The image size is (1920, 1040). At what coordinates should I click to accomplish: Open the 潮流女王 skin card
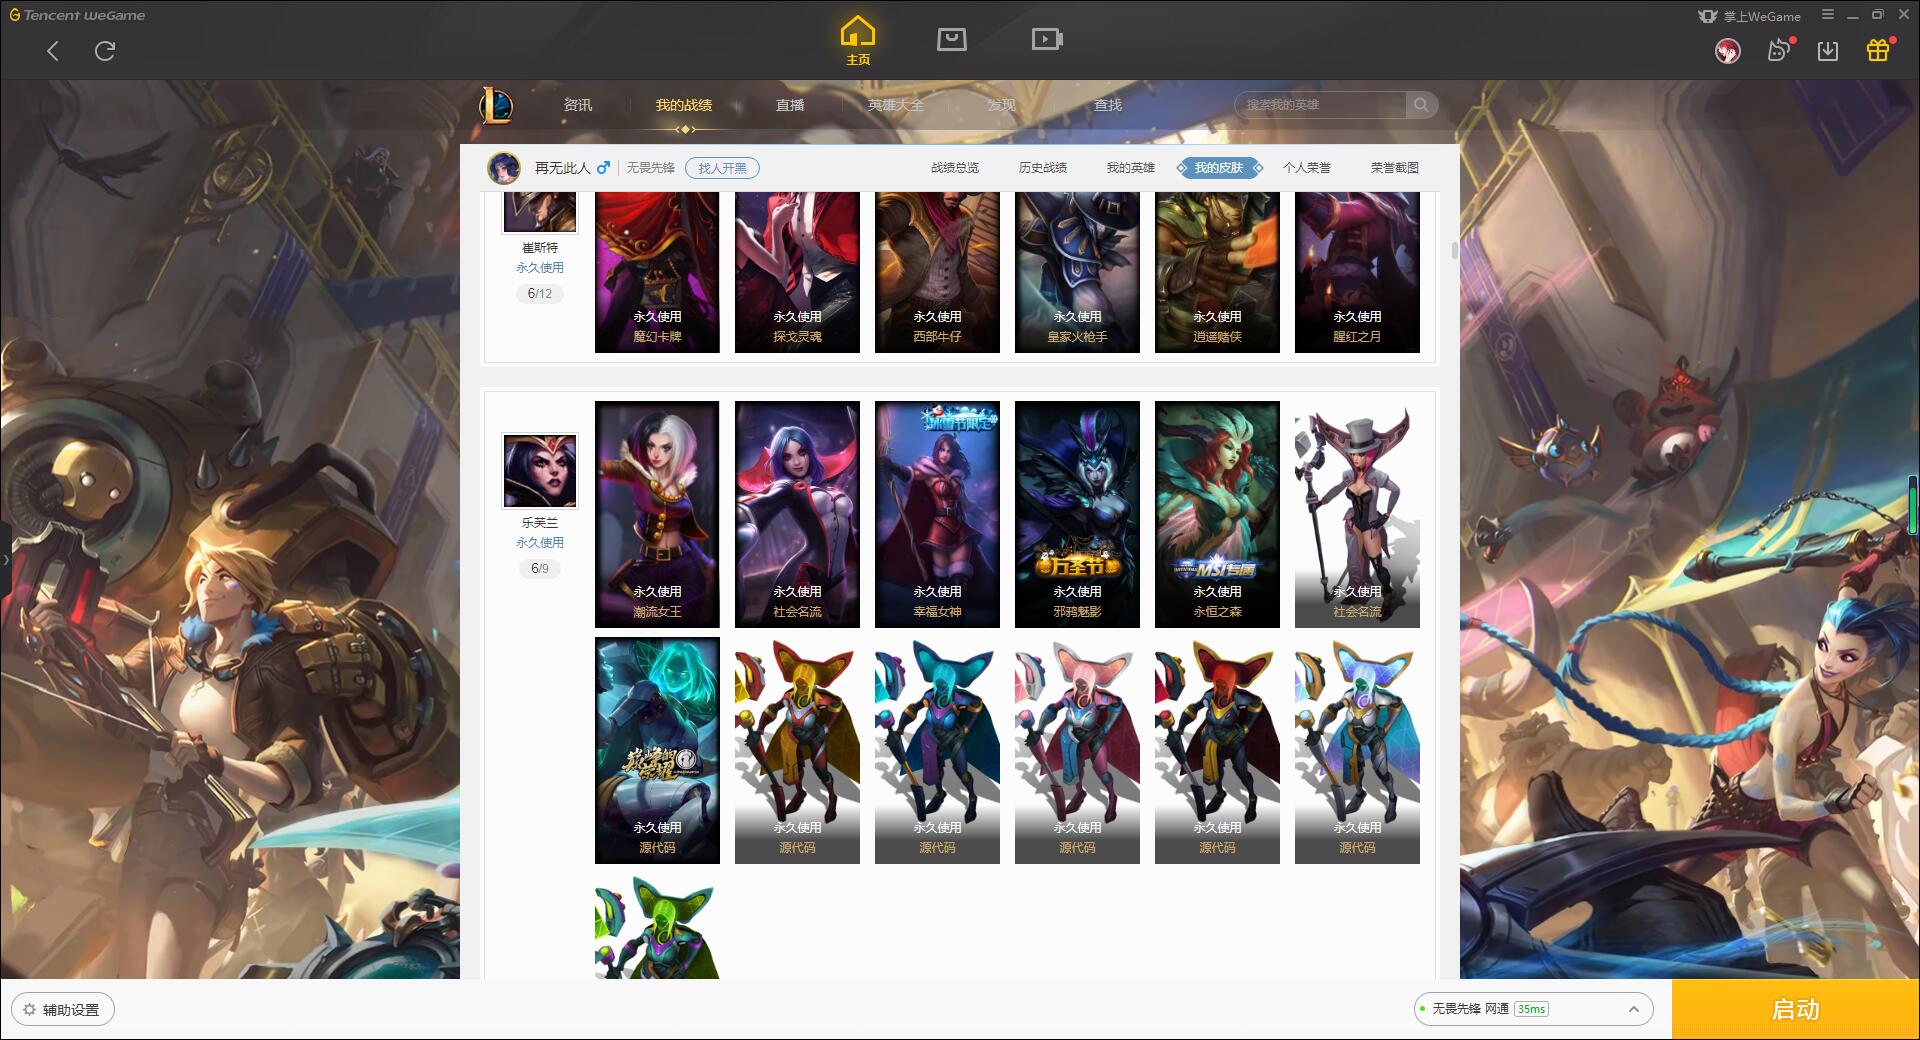pos(657,514)
